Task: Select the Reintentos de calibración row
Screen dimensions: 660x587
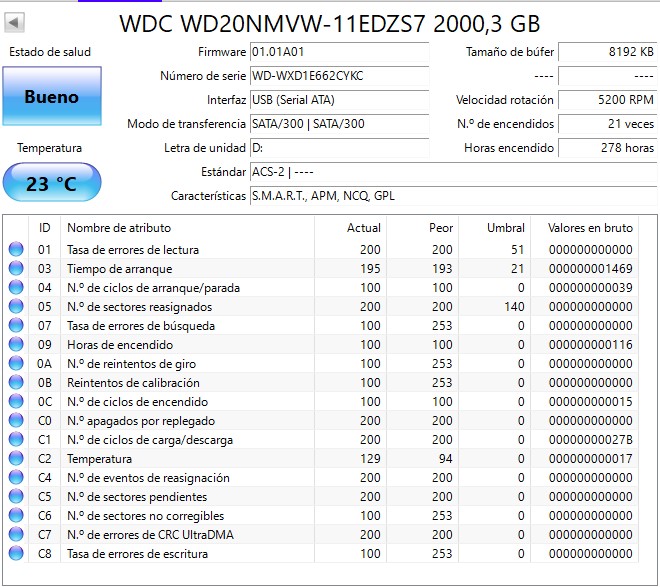Action: 322,382
